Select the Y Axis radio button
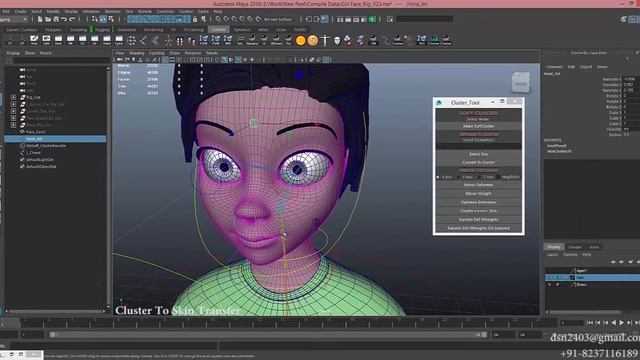 [458, 177]
